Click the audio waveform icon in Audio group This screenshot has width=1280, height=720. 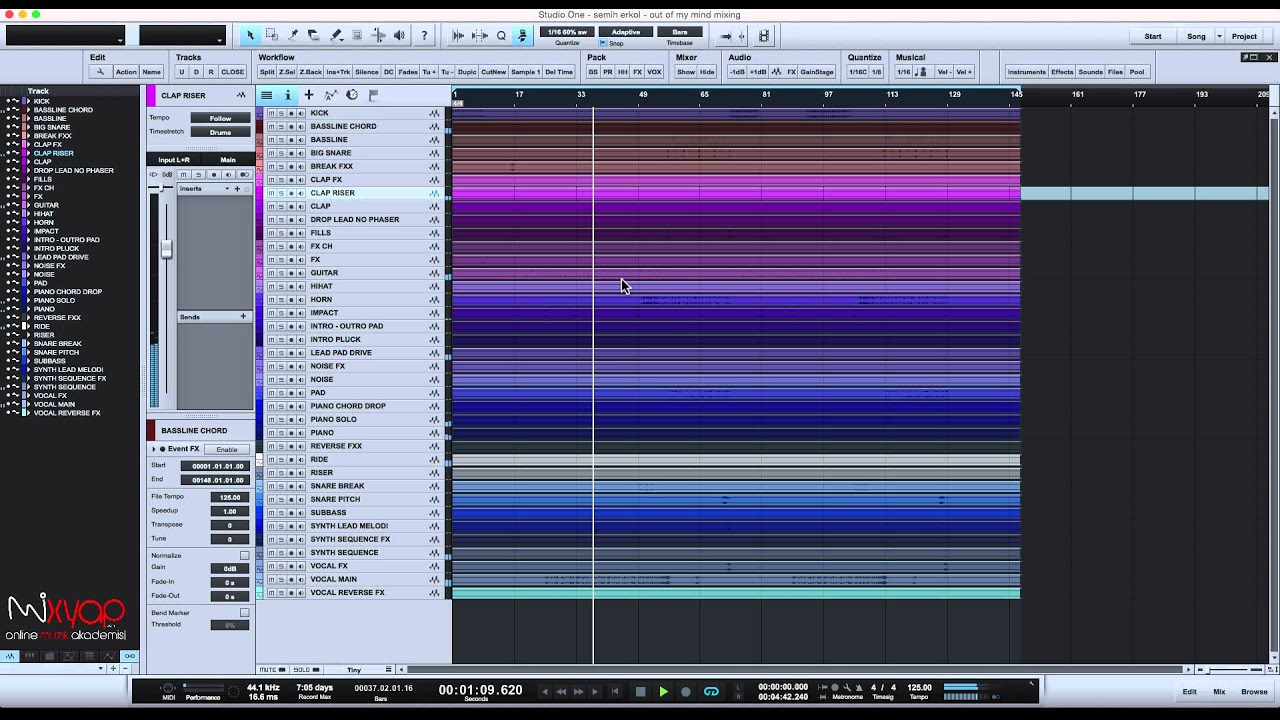click(774, 72)
